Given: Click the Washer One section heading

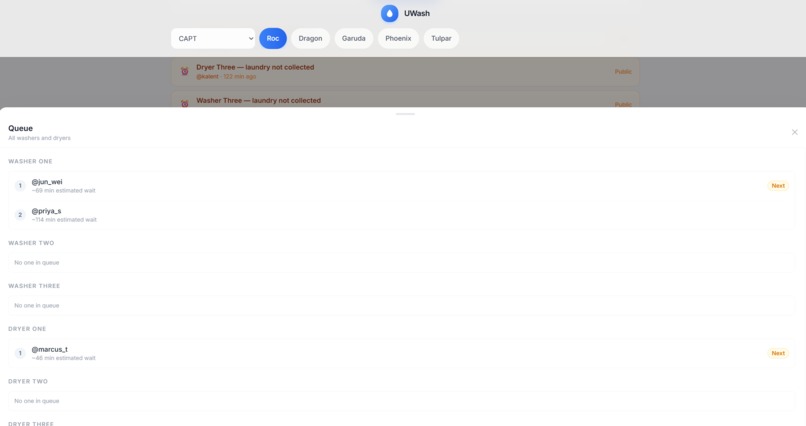Looking at the screenshot, I should click(30, 161).
